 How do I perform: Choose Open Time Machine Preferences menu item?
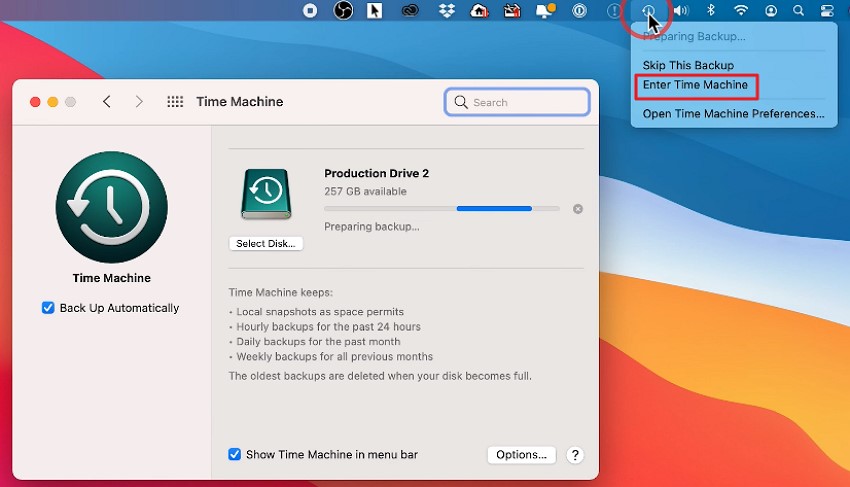tap(734, 114)
